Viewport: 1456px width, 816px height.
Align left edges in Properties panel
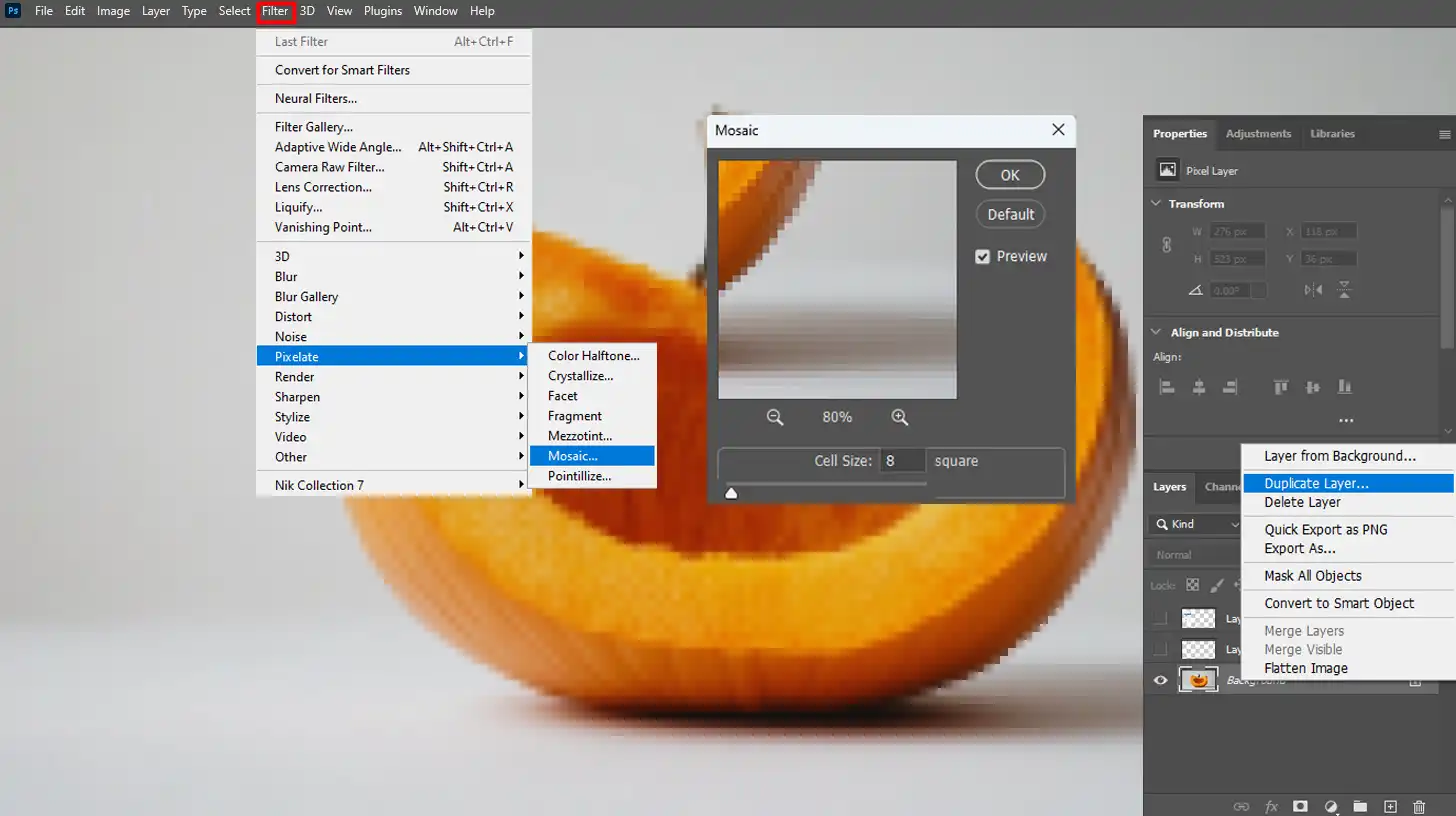click(x=1167, y=387)
